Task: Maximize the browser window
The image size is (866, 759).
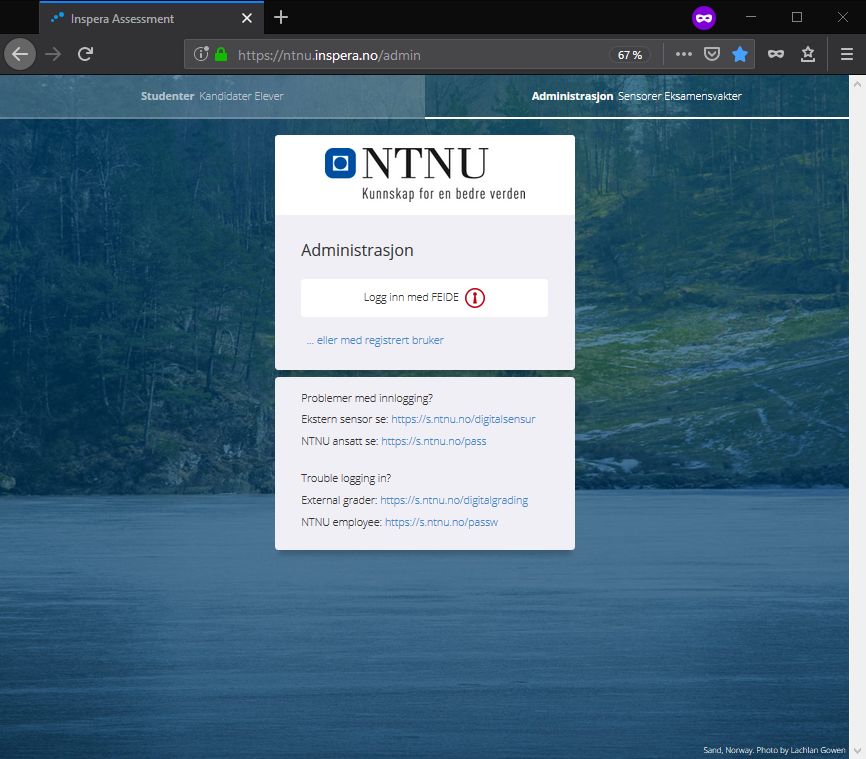Action: coord(796,17)
